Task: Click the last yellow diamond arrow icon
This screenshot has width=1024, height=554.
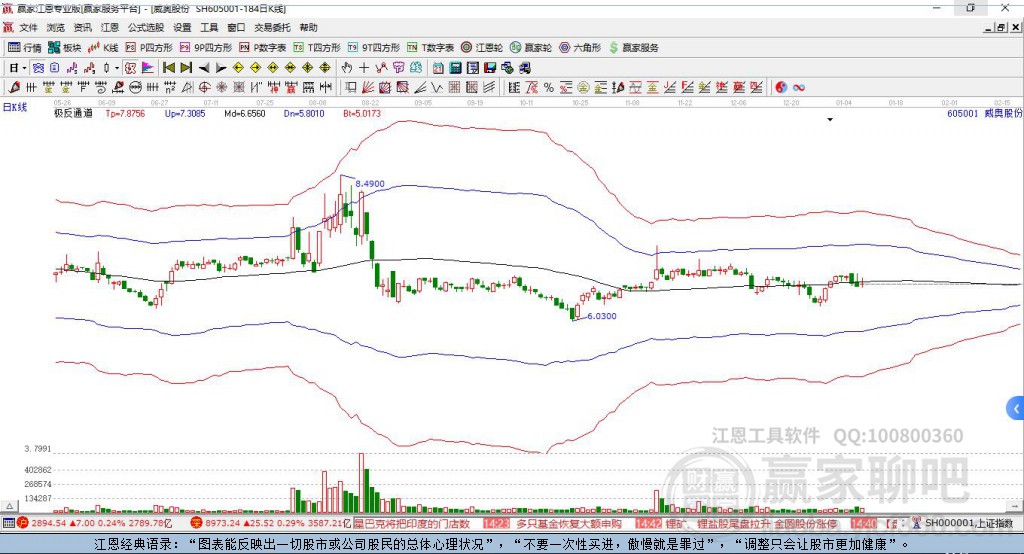Action: pyautogui.click(x=325, y=68)
